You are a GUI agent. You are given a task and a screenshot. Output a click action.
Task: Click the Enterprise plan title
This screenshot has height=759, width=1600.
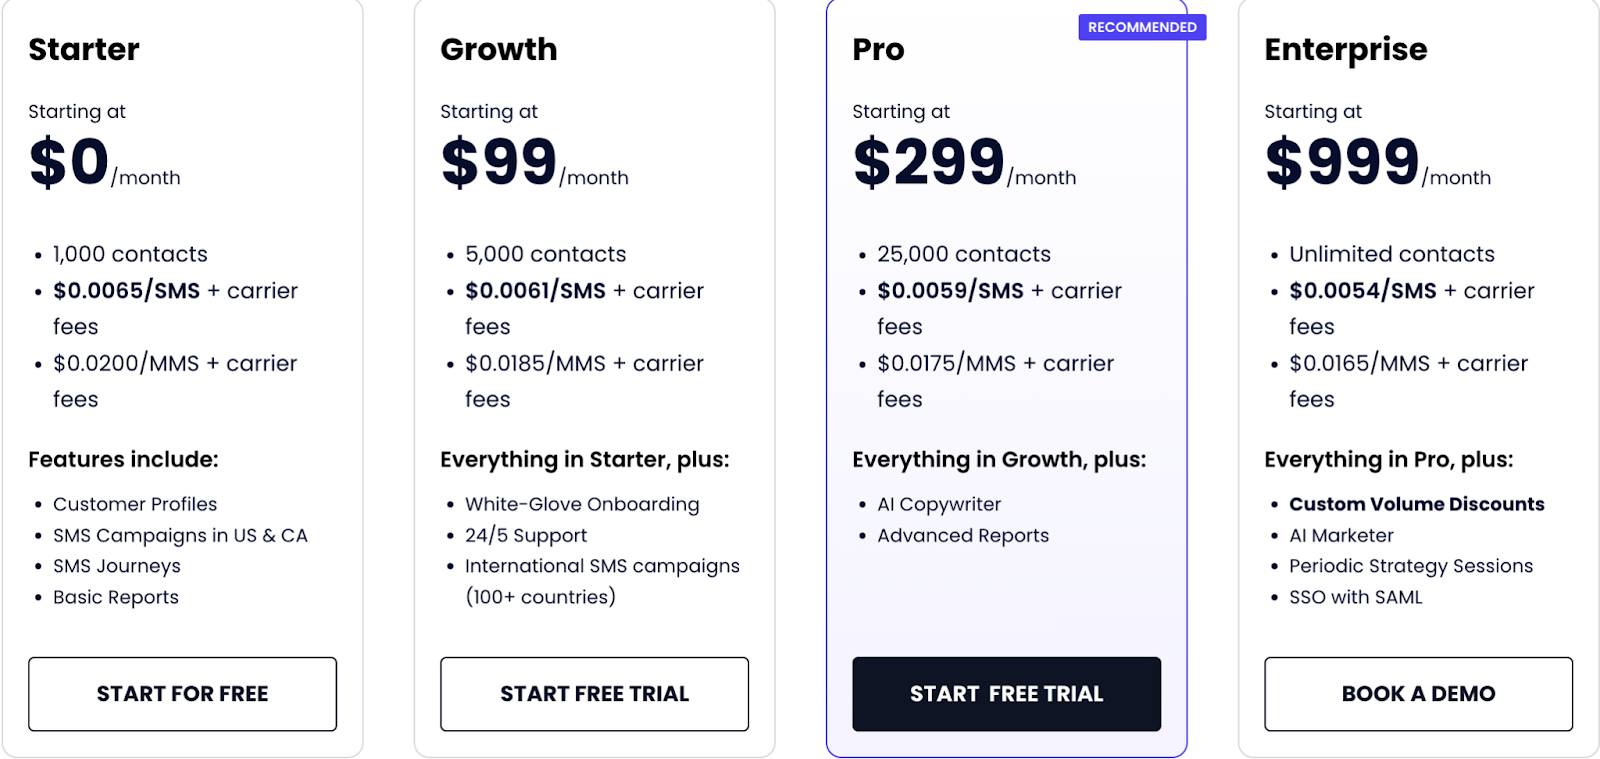coord(1345,49)
